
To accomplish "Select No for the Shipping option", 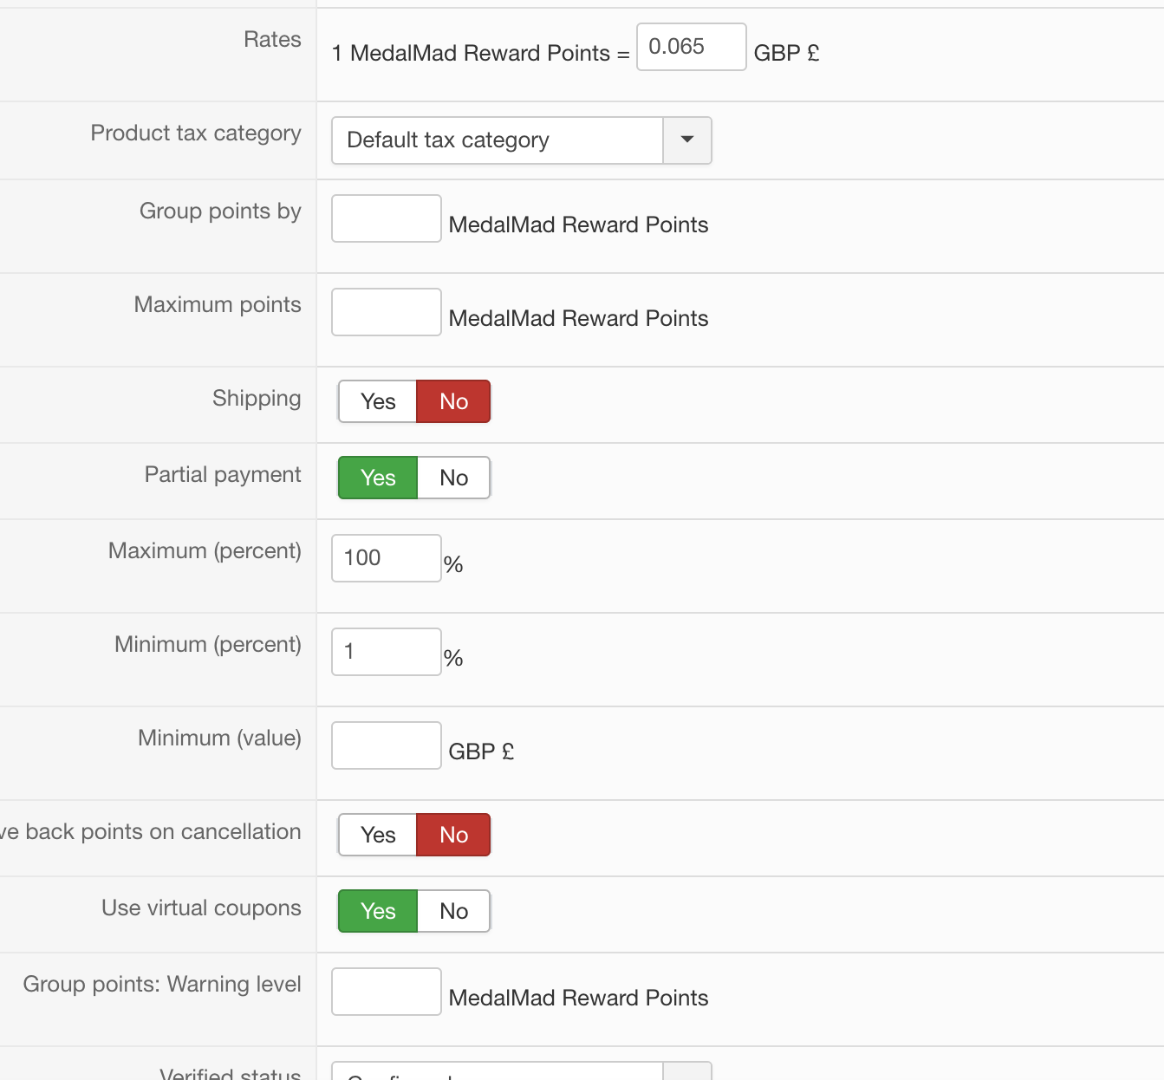I will tap(453, 401).
